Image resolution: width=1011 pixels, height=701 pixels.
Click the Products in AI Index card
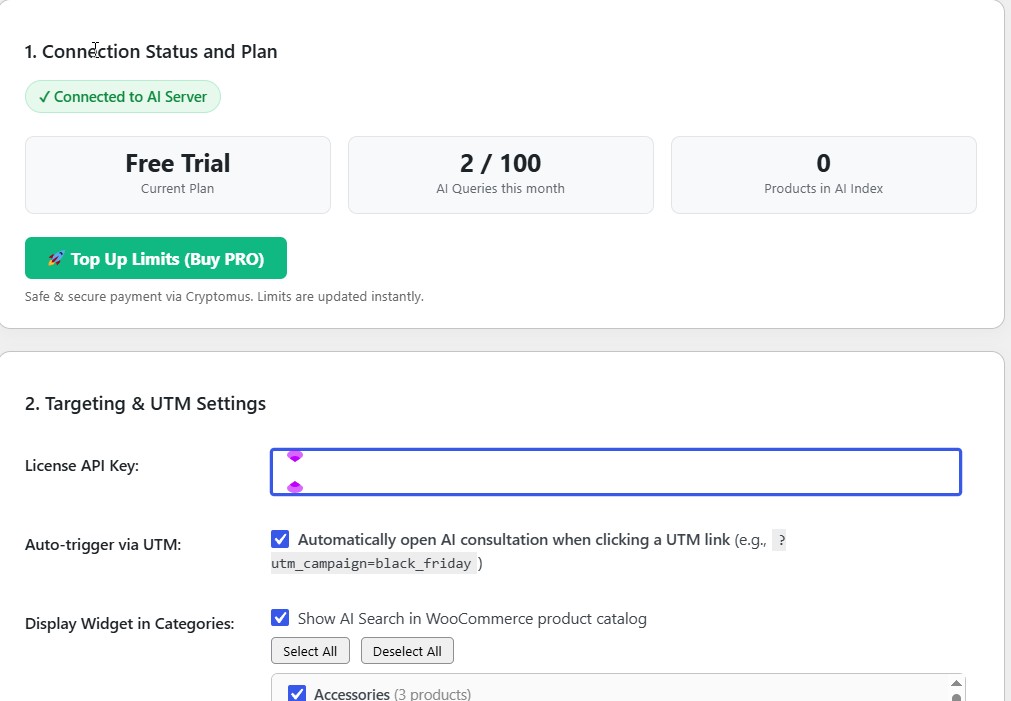coord(823,175)
